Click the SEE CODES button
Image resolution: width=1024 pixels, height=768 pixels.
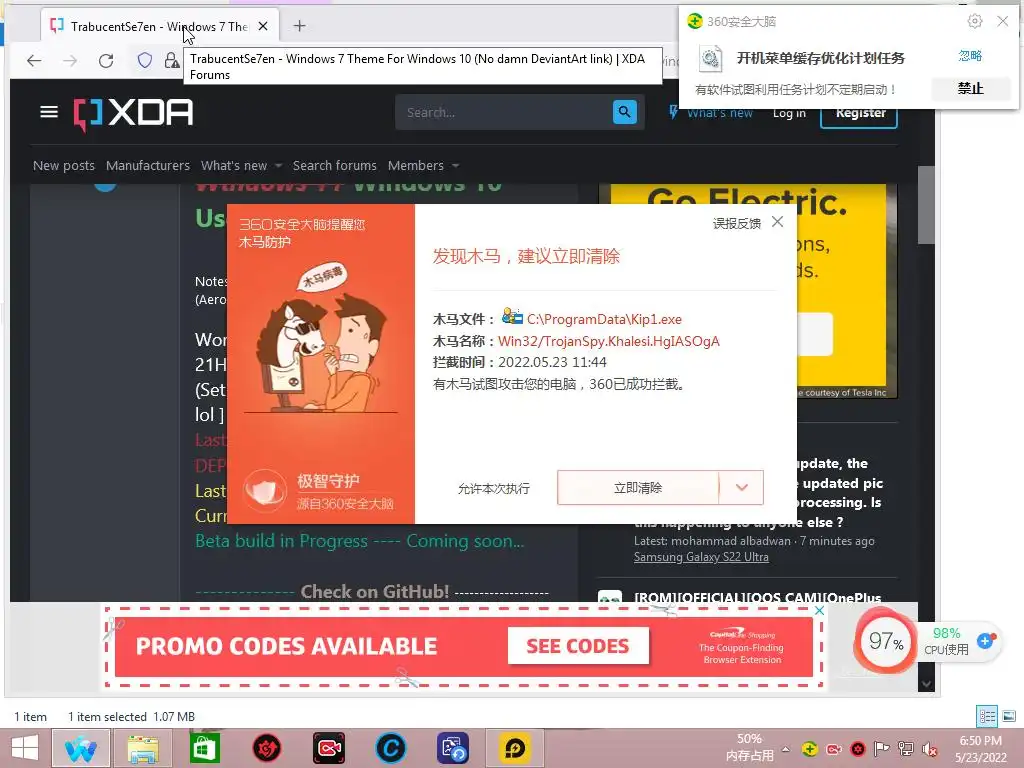pyautogui.click(x=578, y=646)
